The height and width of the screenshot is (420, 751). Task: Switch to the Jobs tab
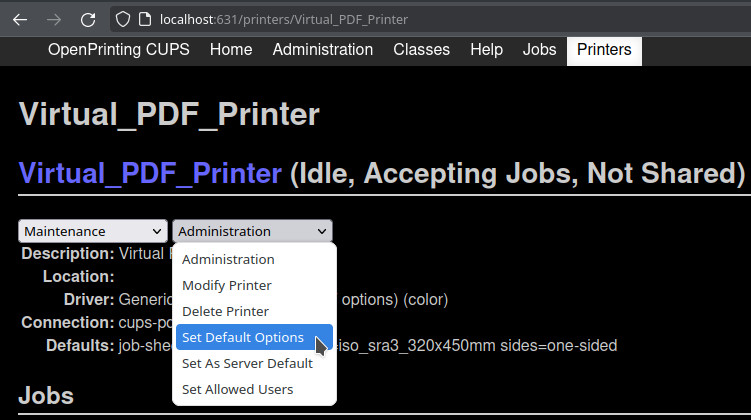coord(539,50)
